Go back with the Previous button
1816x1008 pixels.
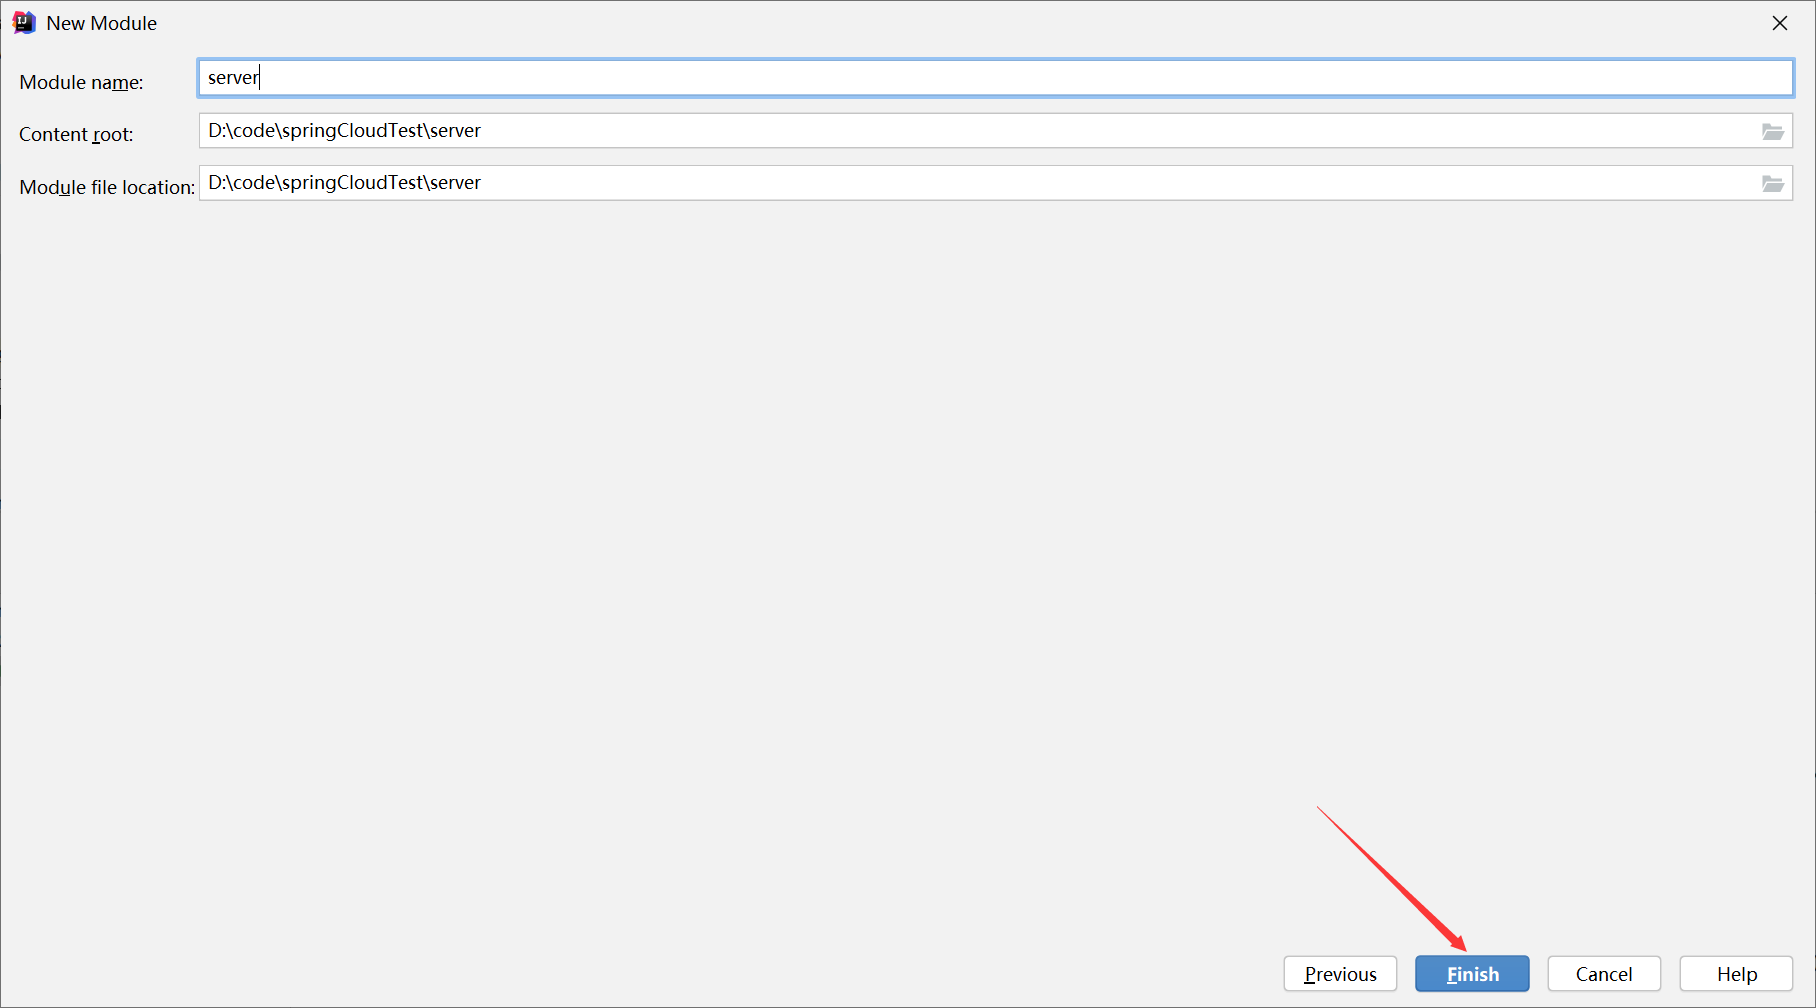click(x=1340, y=974)
